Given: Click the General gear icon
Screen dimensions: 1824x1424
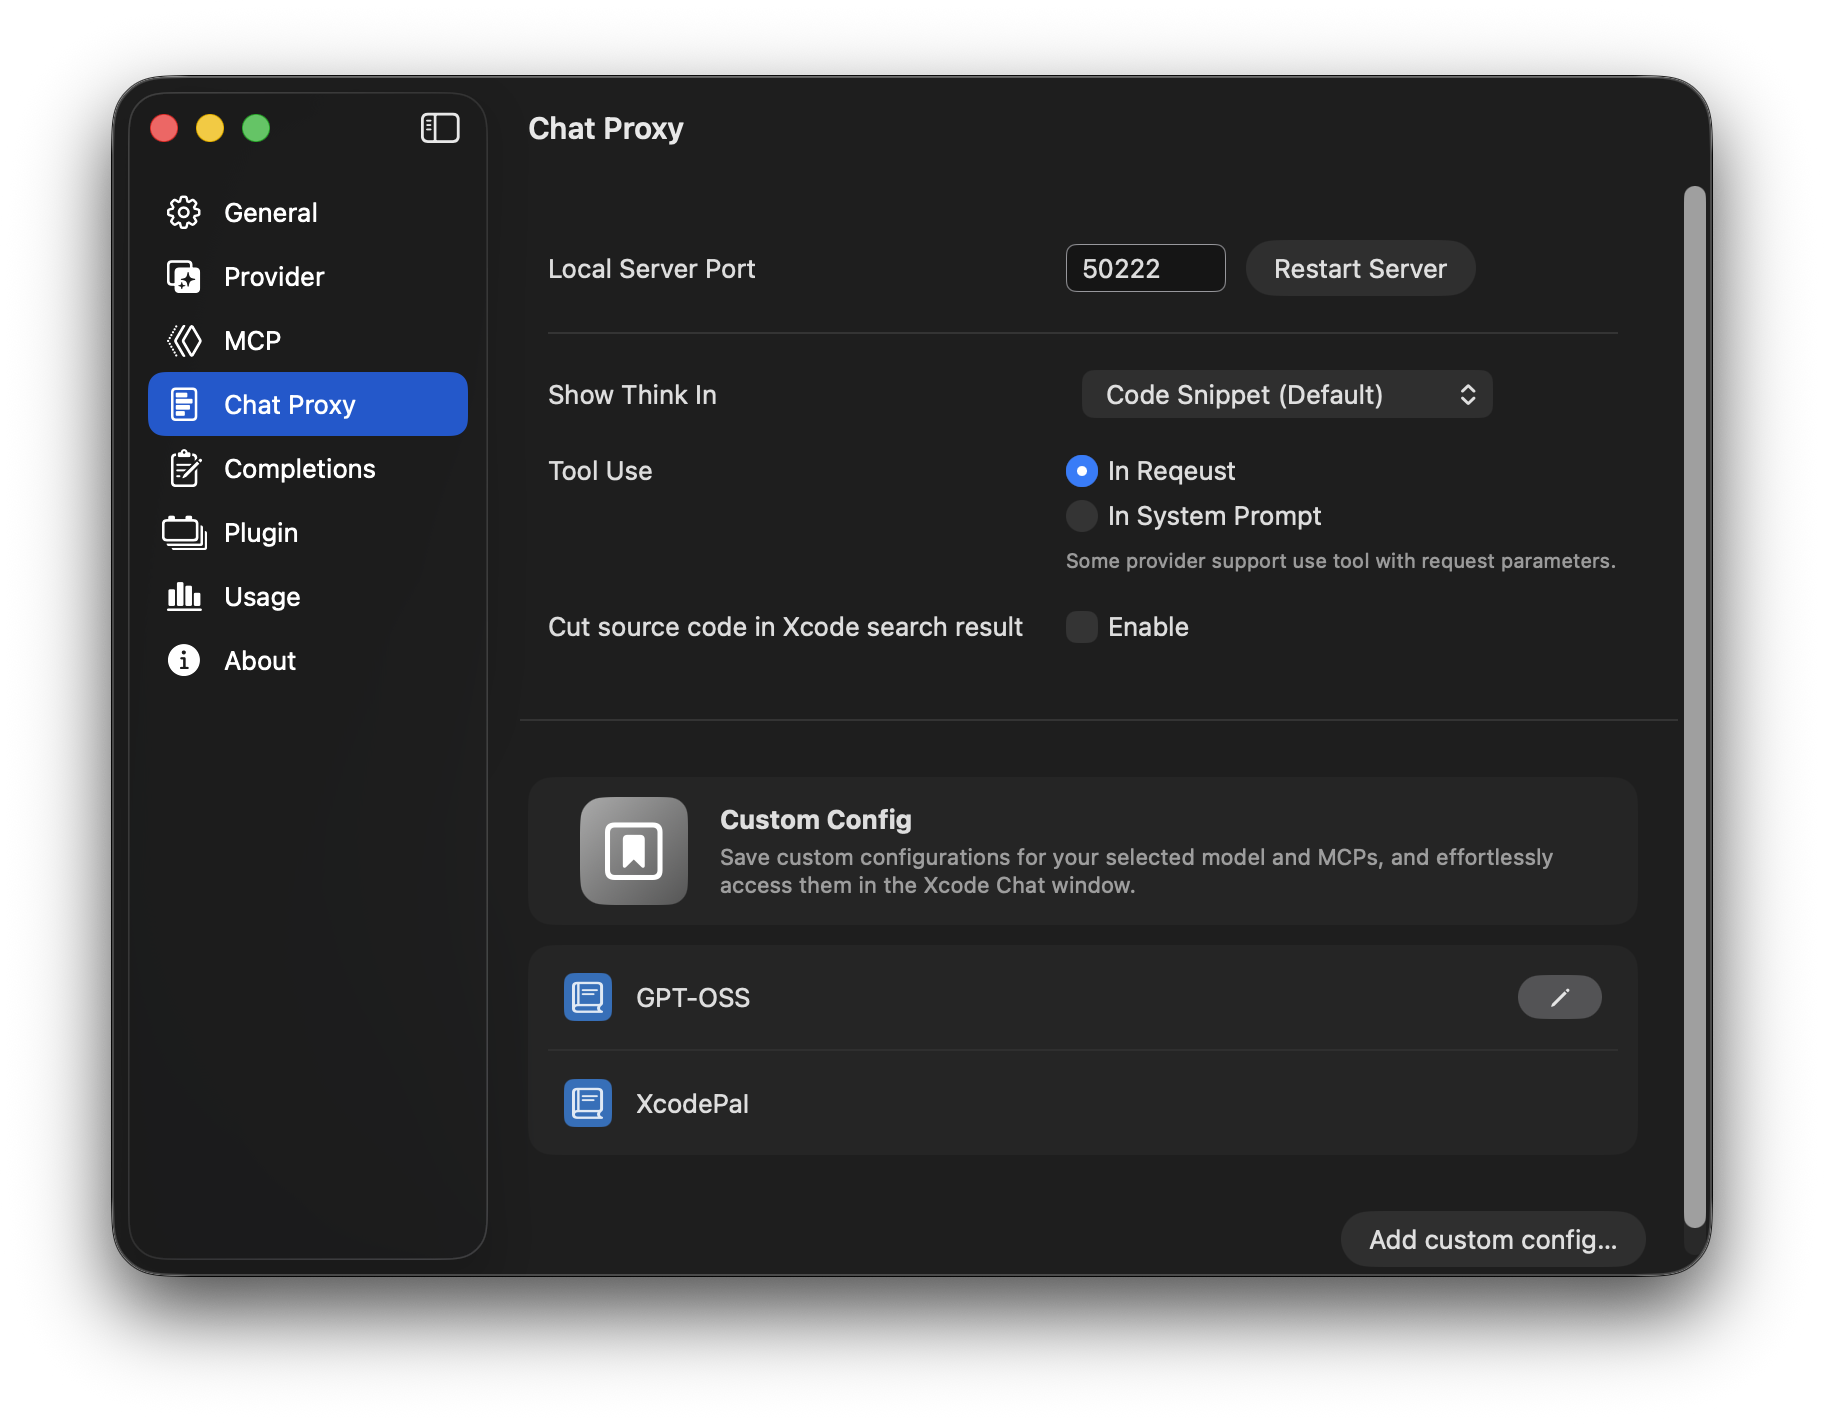Looking at the screenshot, I should tap(184, 212).
